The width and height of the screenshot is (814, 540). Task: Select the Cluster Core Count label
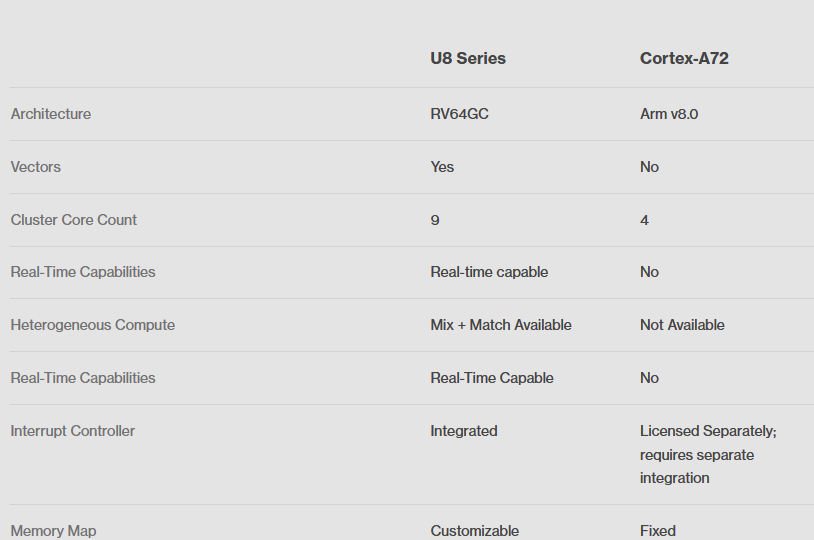[74, 220]
